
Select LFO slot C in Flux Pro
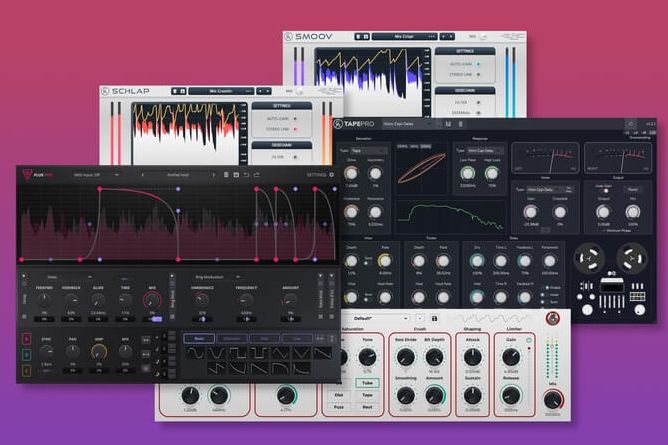point(26,371)
